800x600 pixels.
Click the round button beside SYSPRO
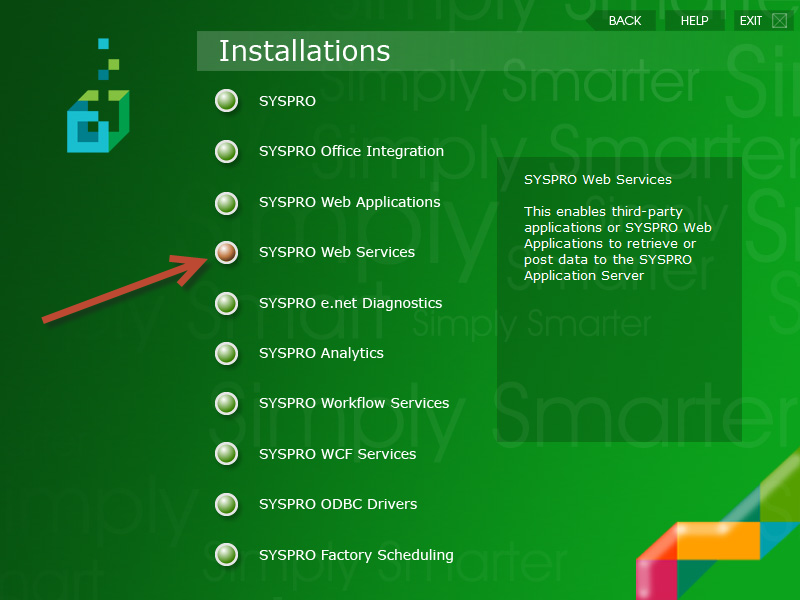(x=227, y=101)
